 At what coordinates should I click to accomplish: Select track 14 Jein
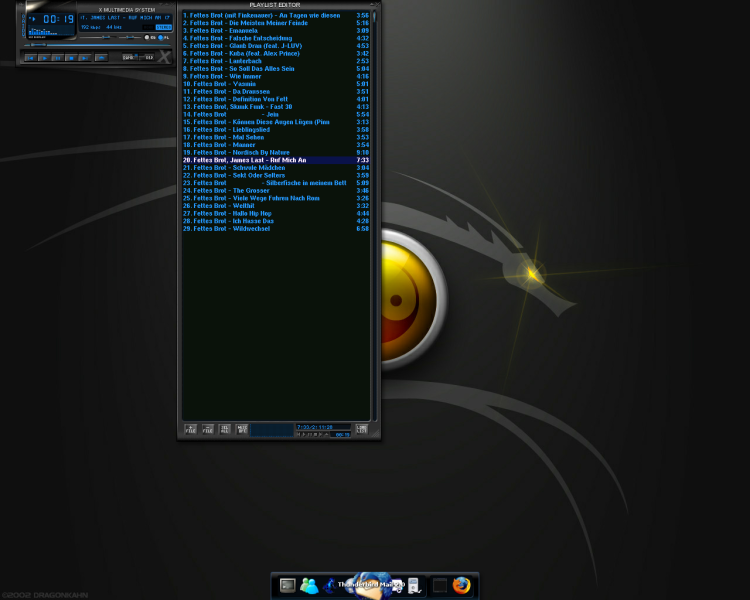click(x=276, y=114)
